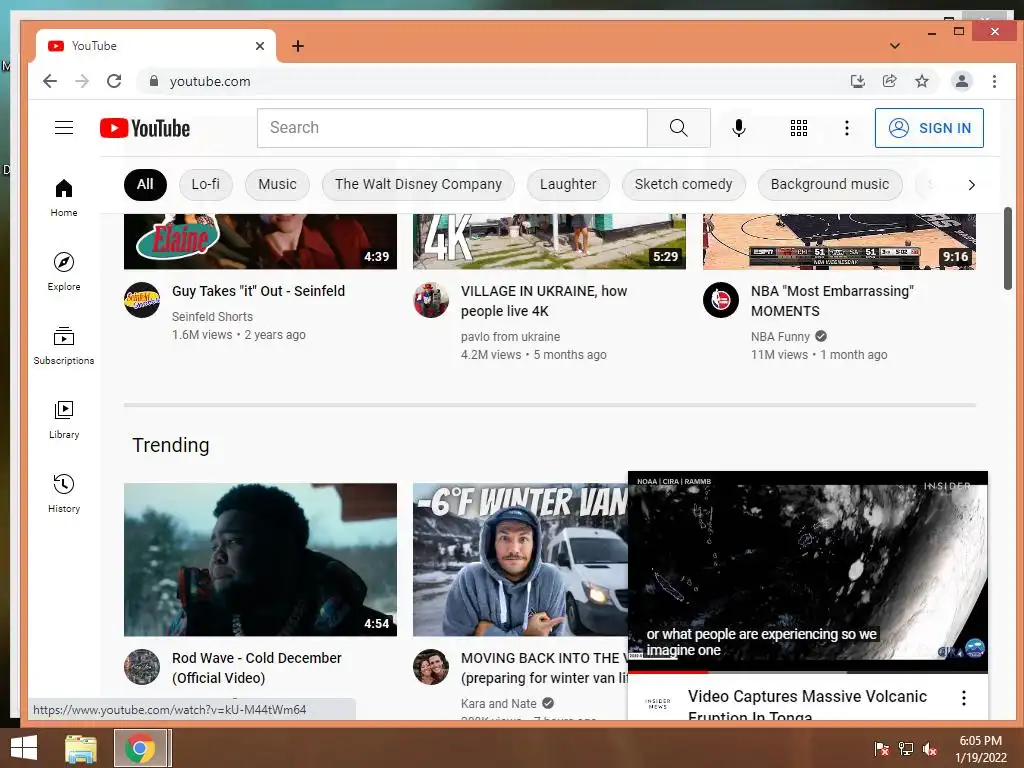Open Kara and Nate channel name link
This screenshot has height=768, width=1024.
[x=498, y=704]
